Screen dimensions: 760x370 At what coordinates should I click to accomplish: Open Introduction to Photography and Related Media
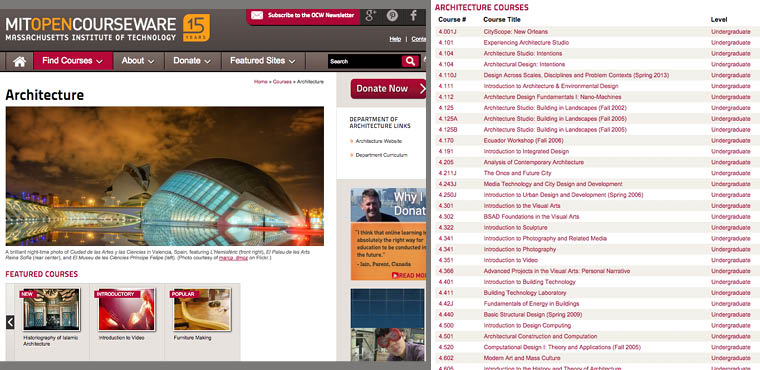point(545,239)
